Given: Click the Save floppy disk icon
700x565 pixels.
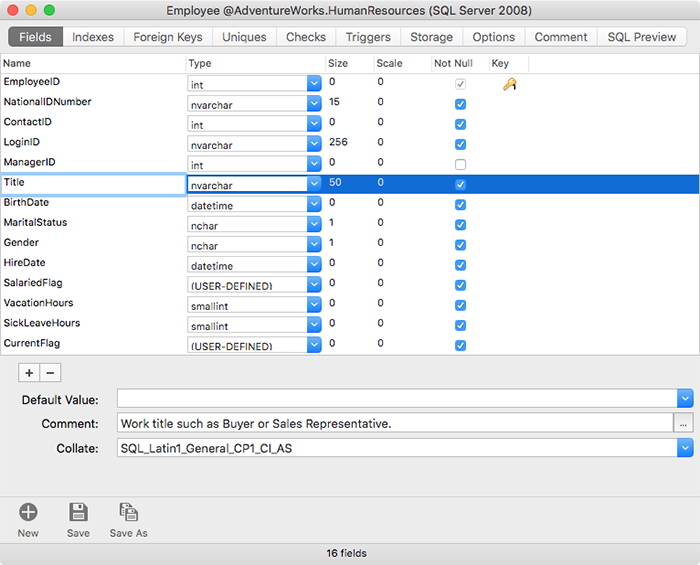Looking at the screenshot, I should [x=78, y=512].
